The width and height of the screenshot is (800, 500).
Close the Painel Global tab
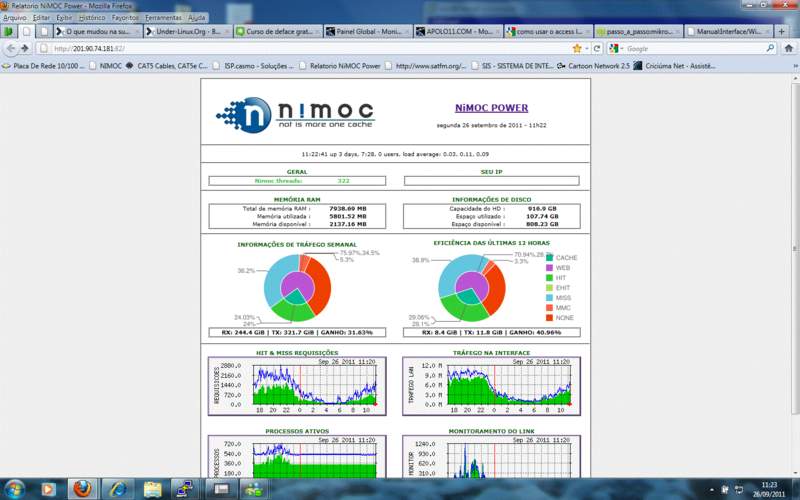[x=407, y=32]
